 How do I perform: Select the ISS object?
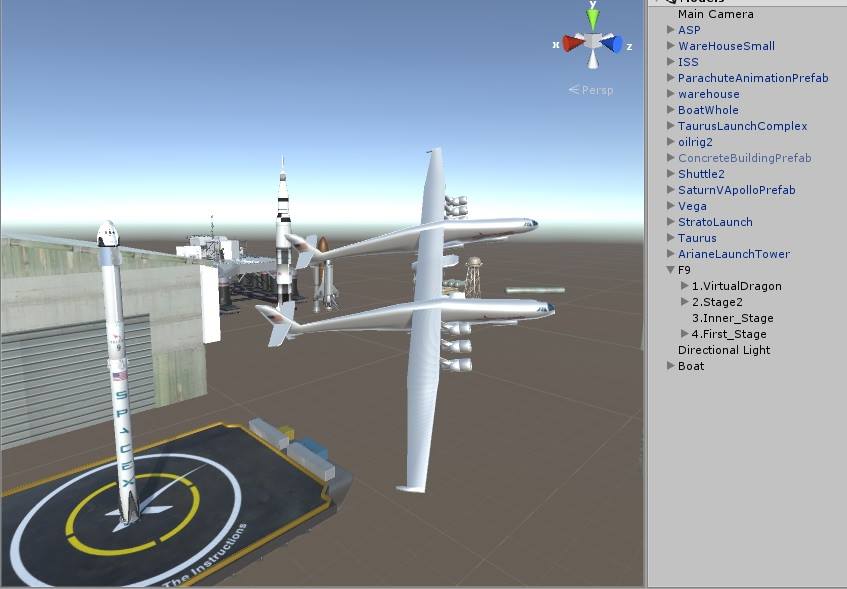click(688, 62)
